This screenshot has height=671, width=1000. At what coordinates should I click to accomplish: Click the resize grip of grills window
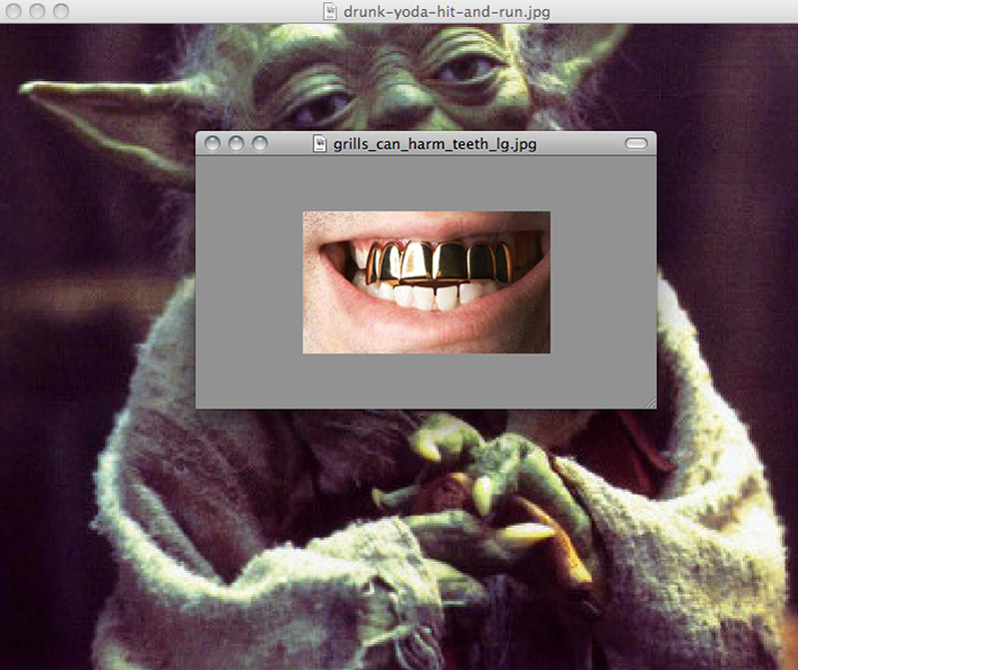650,402
